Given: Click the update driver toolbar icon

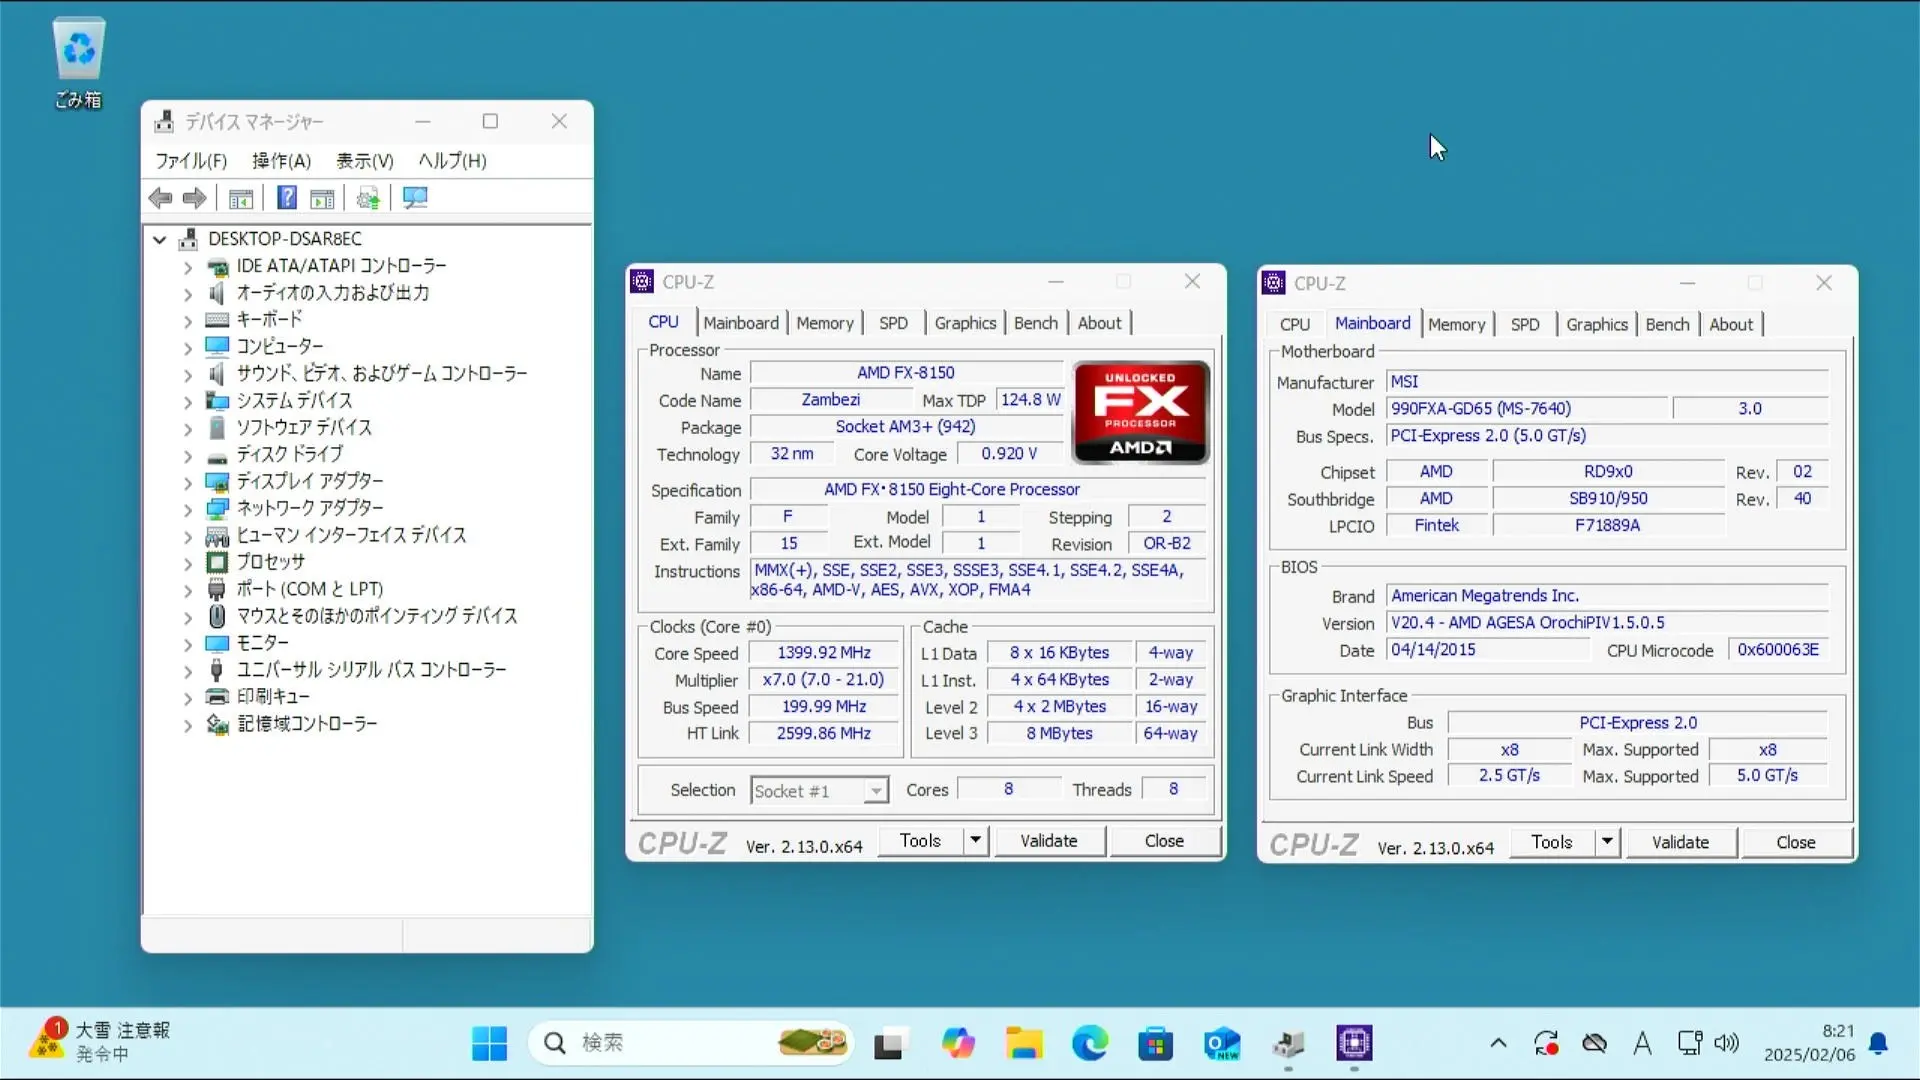Looking at the screenshot, I should pyautogui.click(x=368, y=198).
